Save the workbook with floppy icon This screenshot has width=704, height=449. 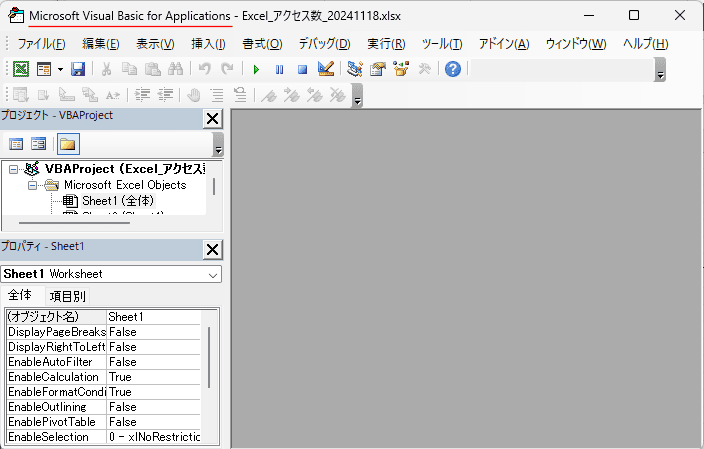(x=78, y=69)
